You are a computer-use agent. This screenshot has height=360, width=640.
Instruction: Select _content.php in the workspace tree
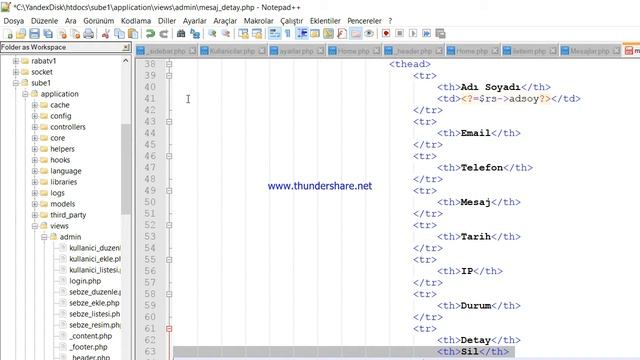click(91, 336)
